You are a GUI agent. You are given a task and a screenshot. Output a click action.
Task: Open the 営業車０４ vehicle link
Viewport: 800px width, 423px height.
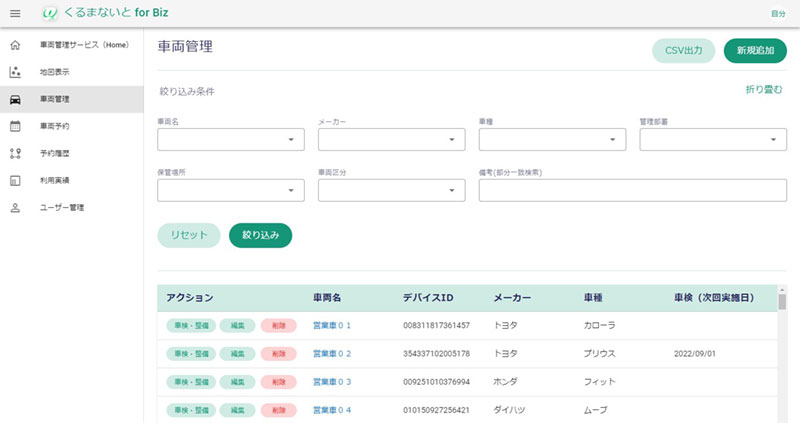(x=332, y=410)
